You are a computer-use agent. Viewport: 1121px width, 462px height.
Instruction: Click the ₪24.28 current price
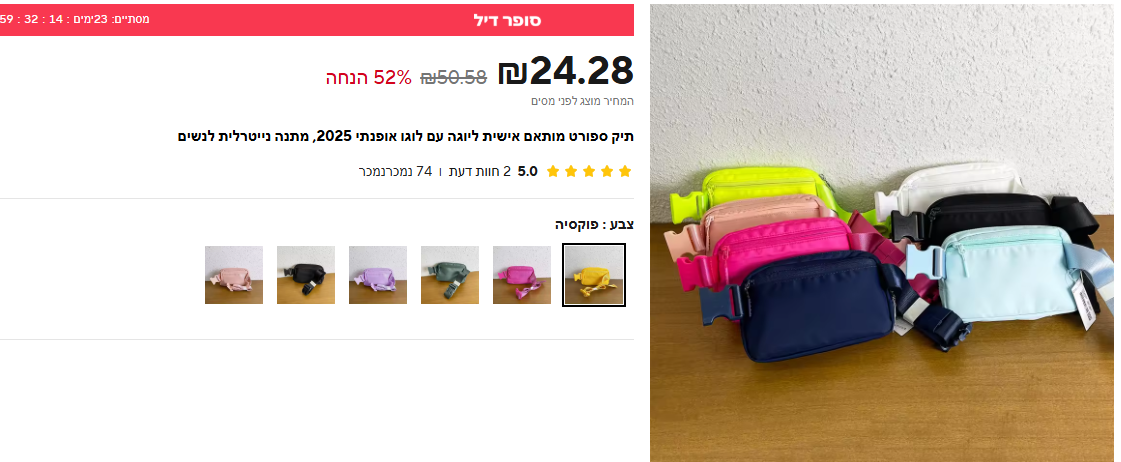click(566, 71)
